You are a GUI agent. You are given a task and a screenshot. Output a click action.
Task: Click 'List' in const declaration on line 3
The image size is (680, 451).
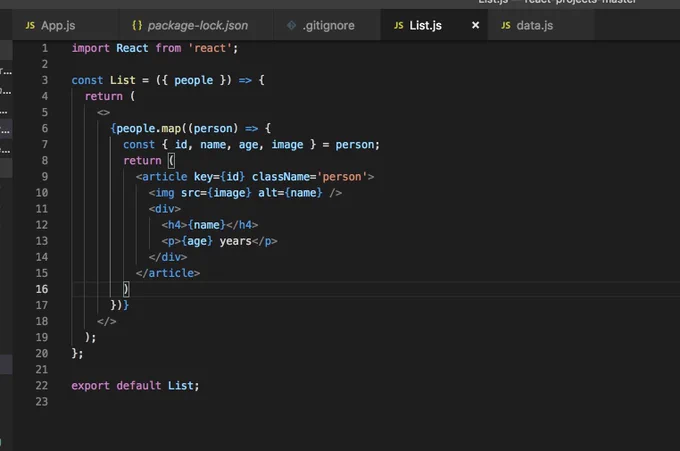click(x=122, y=80)
